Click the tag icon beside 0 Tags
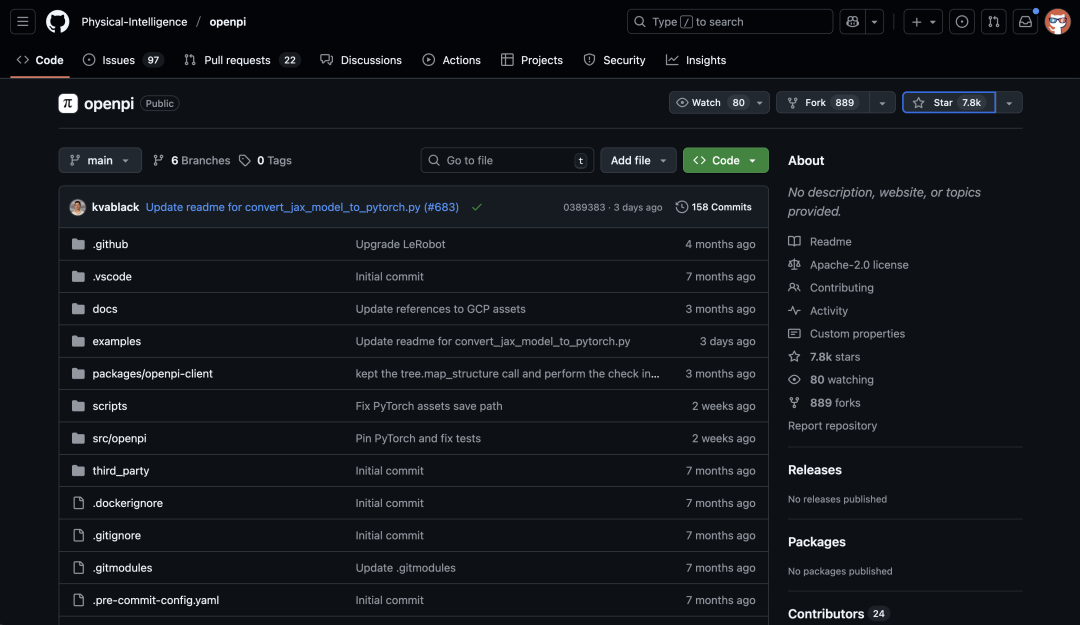 tap(245, 161)
